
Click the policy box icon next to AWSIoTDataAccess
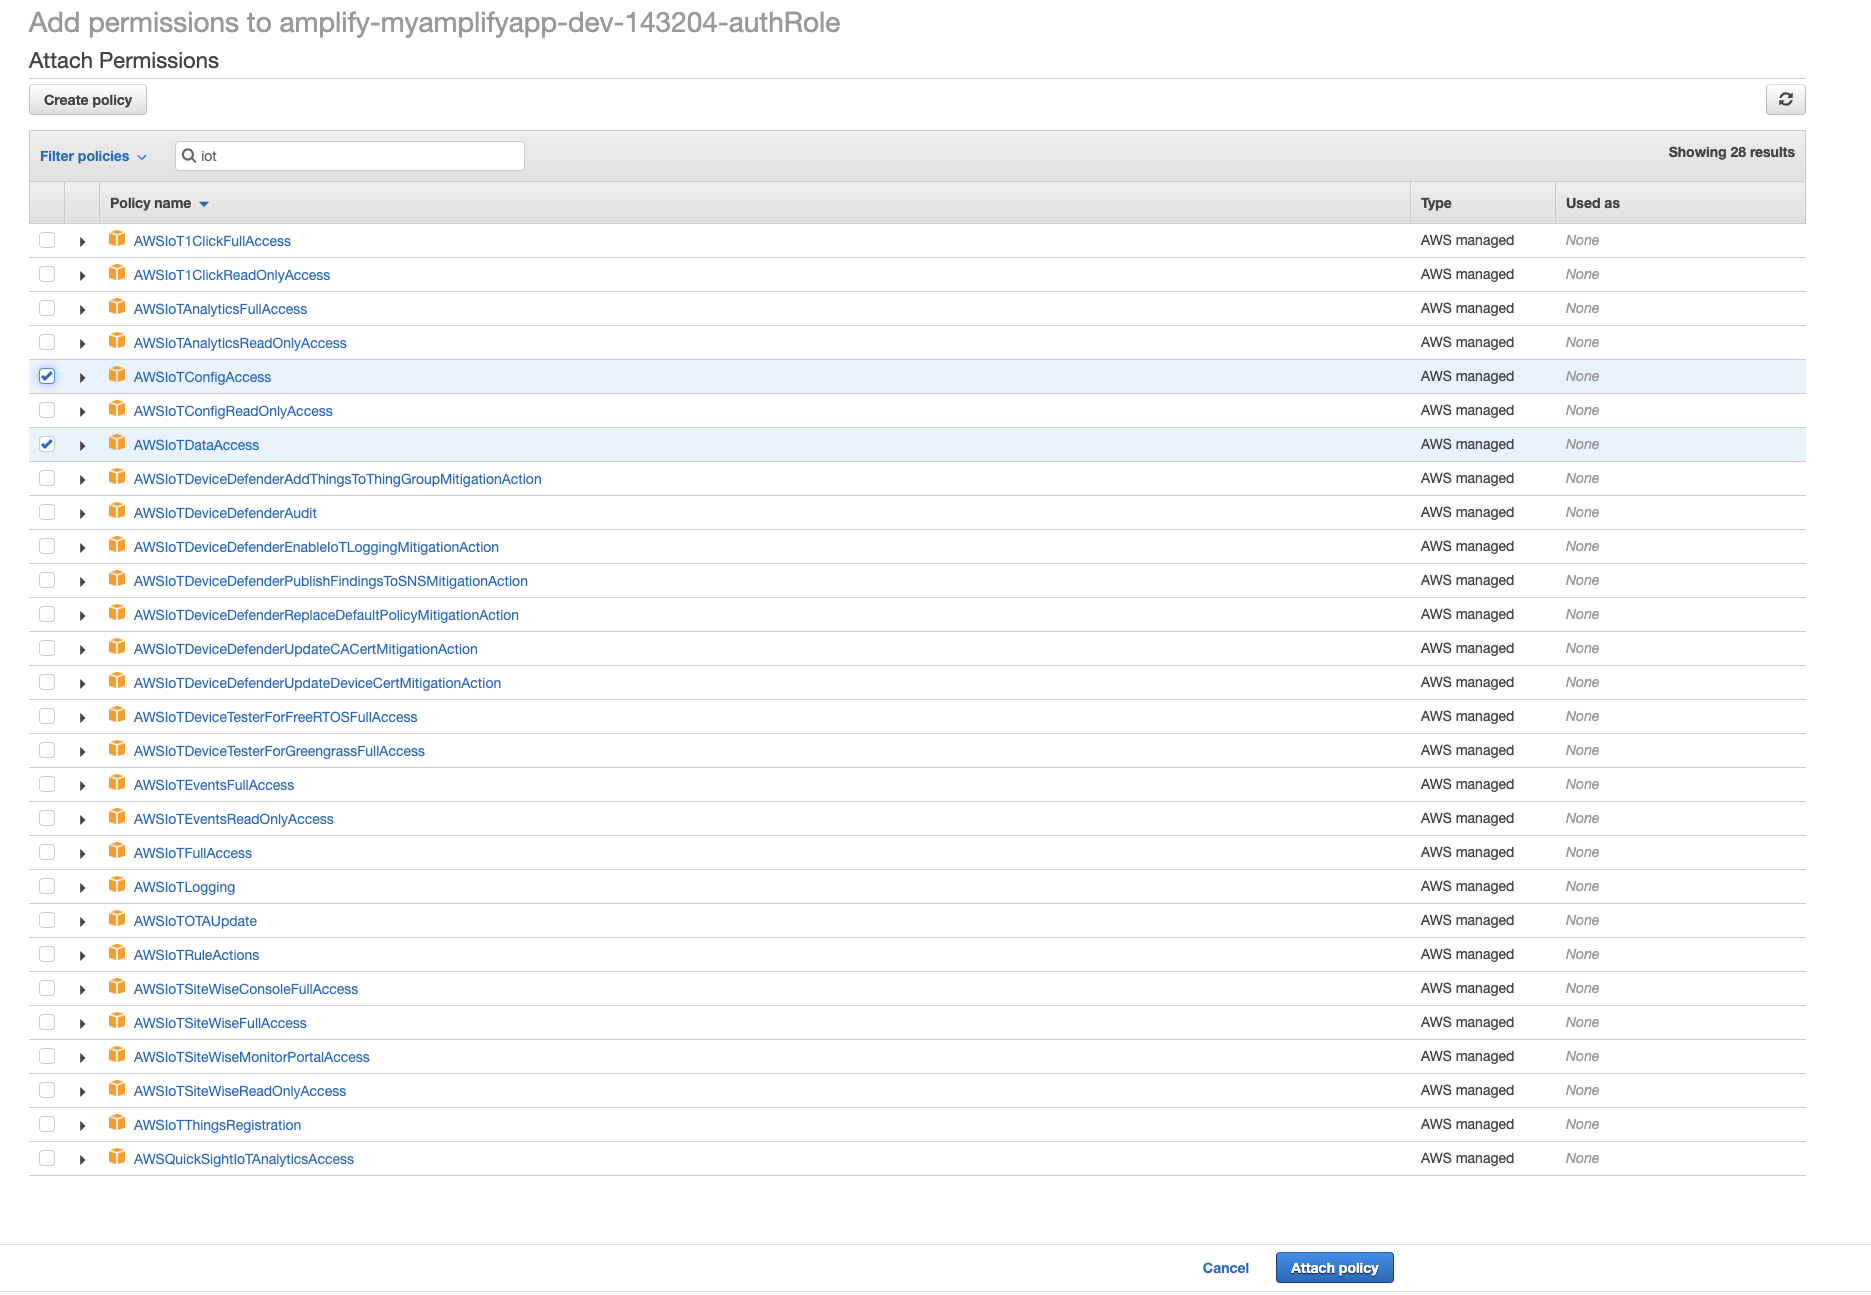[117, 443]
